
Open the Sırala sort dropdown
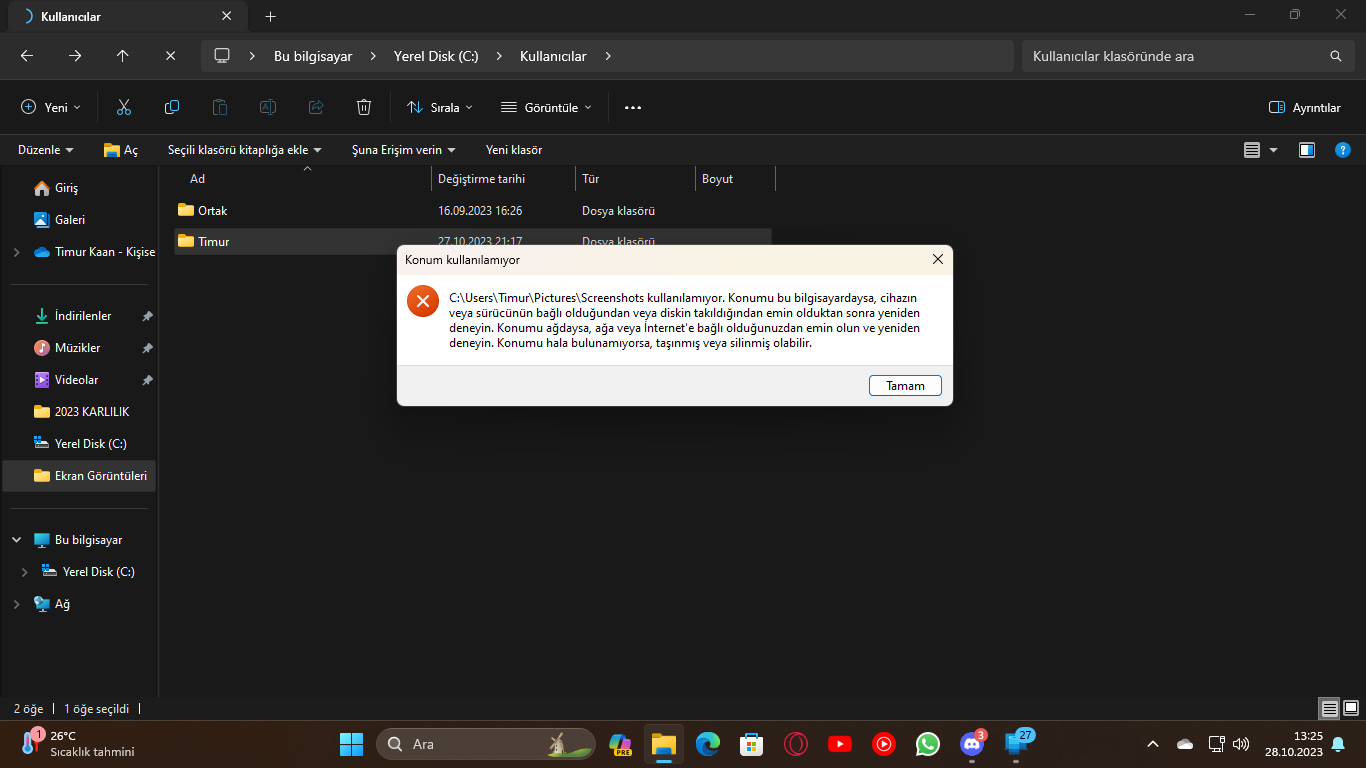point(440,107)
